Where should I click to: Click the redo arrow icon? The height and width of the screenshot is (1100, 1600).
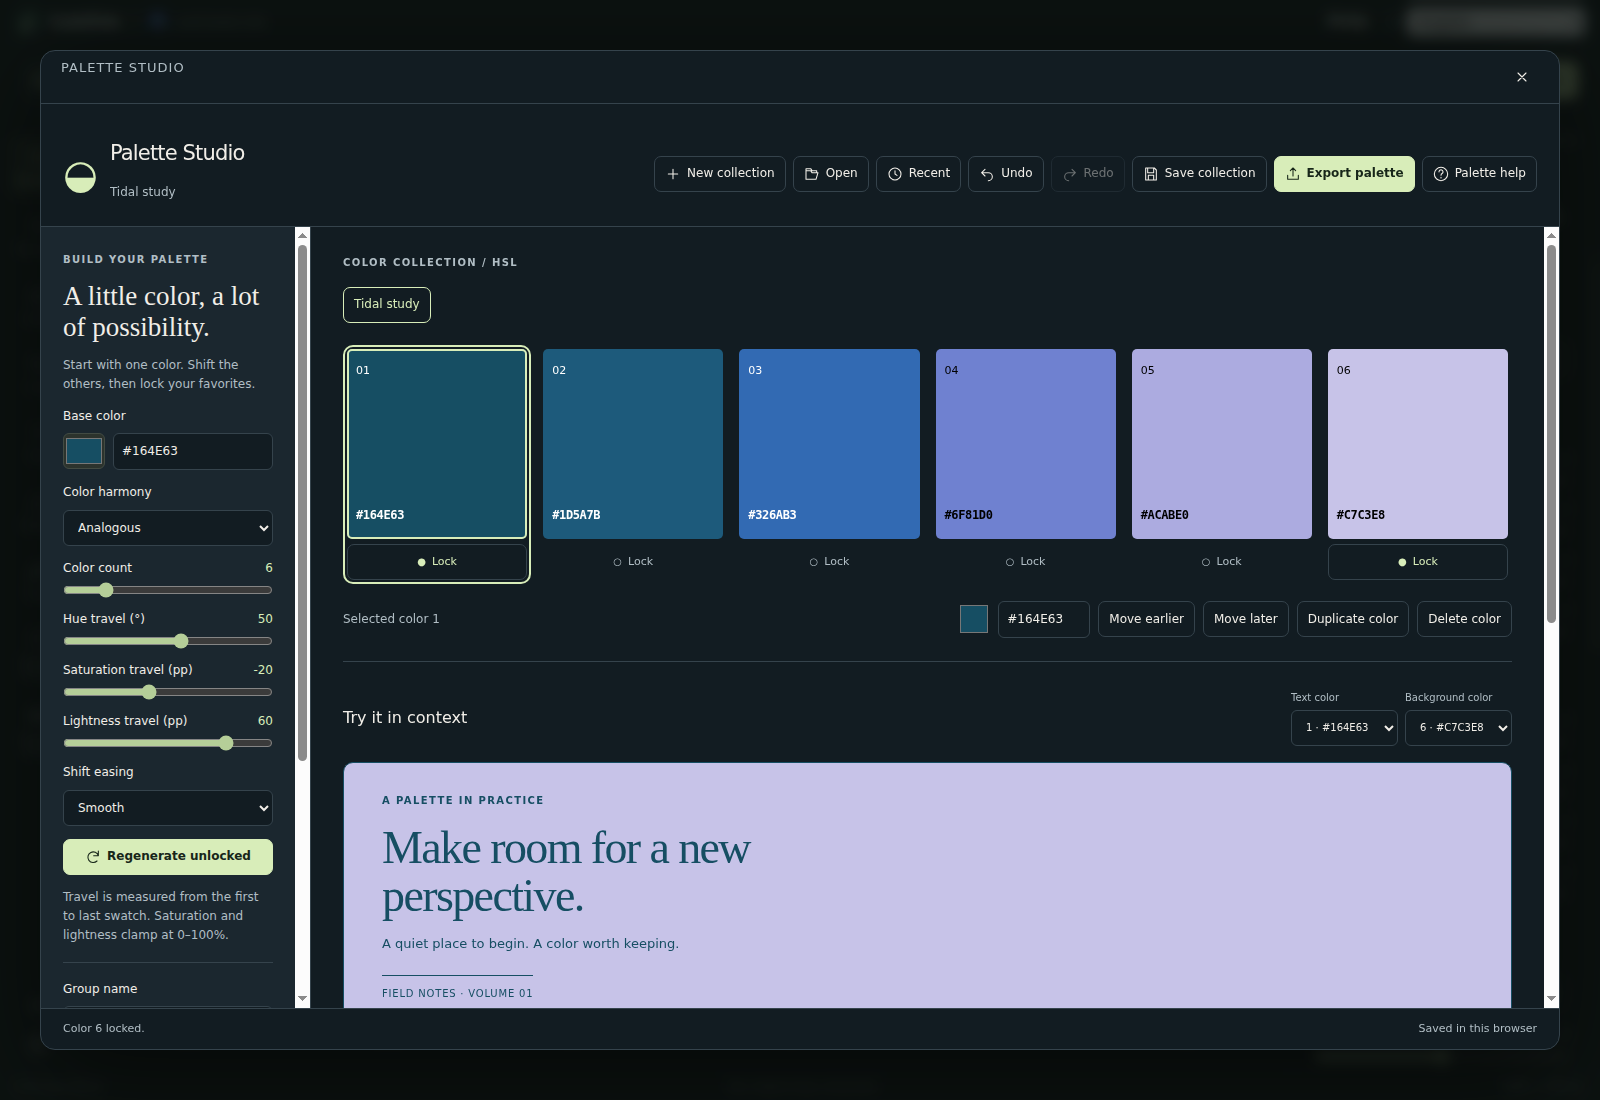pyautogui.click(x=1070, y=174)
